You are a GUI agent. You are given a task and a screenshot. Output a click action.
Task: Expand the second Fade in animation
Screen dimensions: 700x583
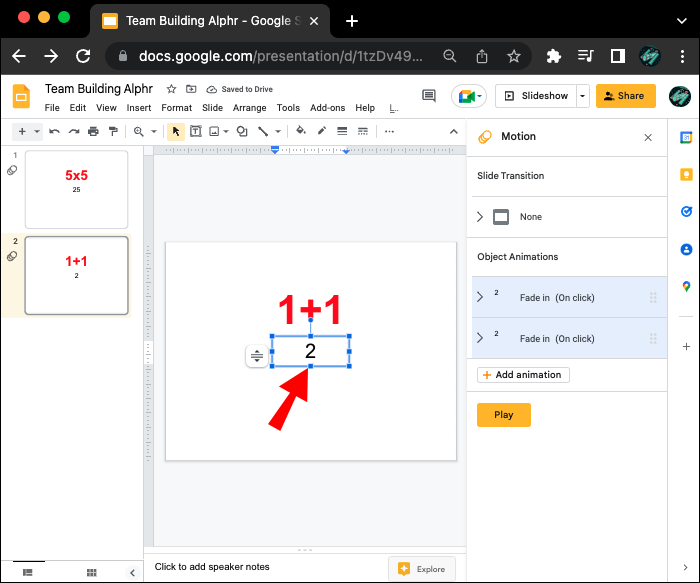(x=480, y=338)
